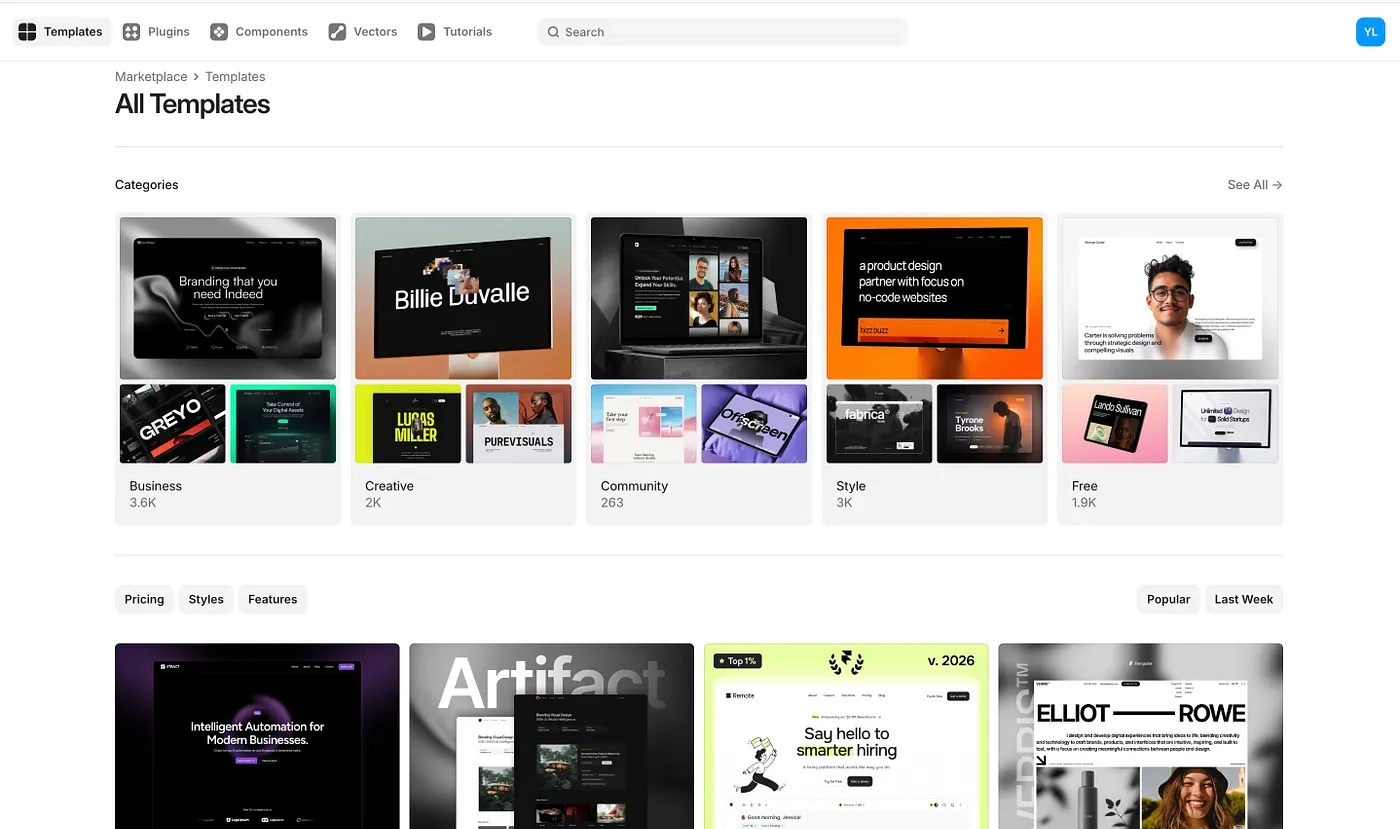Select the Tyrone Brooks template thumbnail
The height and width of the screenshot is (829, 1400).
(x=990, y=424)
